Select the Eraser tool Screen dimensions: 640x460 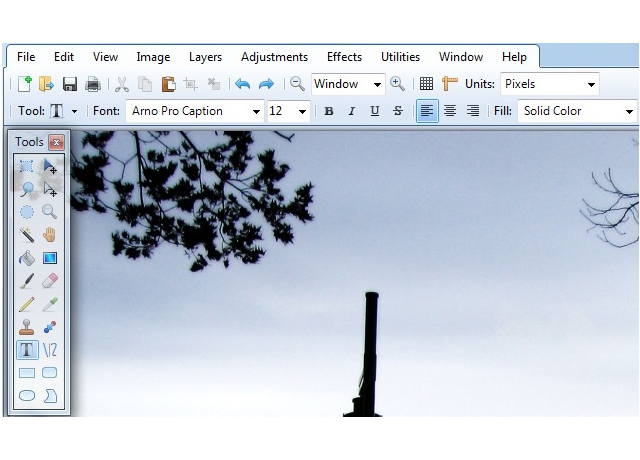50,281
